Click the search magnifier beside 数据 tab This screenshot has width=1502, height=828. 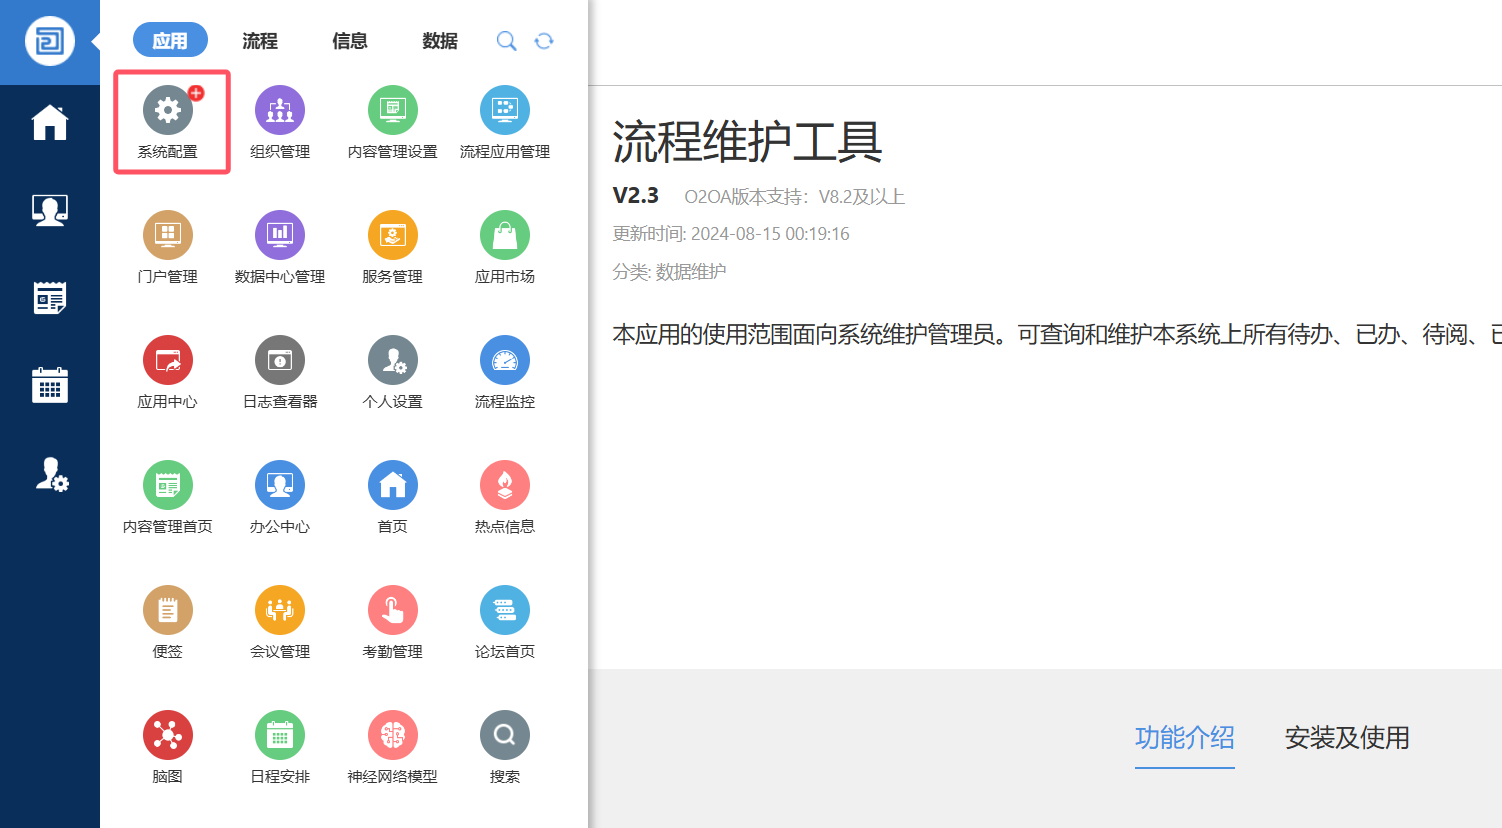tap(507, 41)
